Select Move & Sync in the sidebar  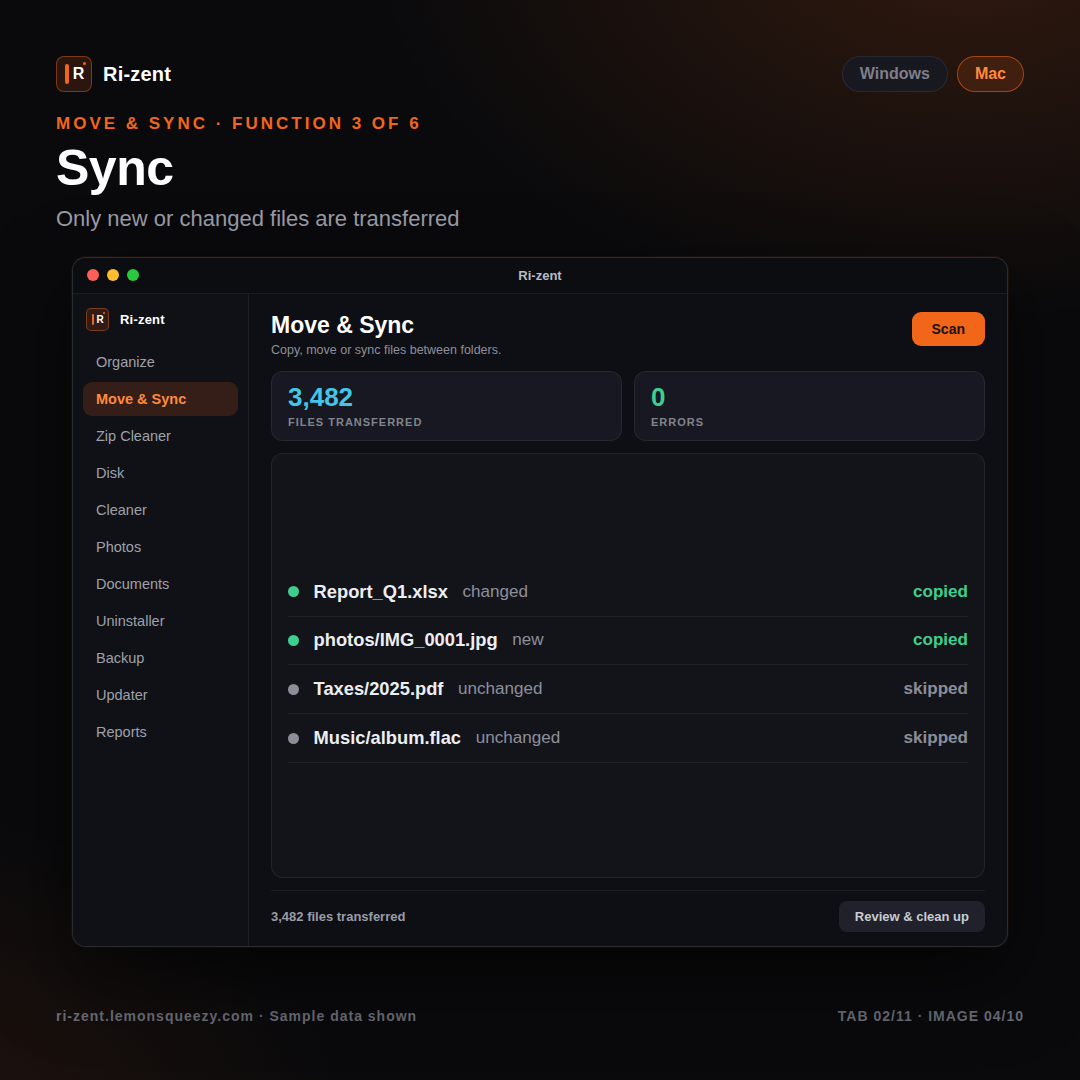160,399
